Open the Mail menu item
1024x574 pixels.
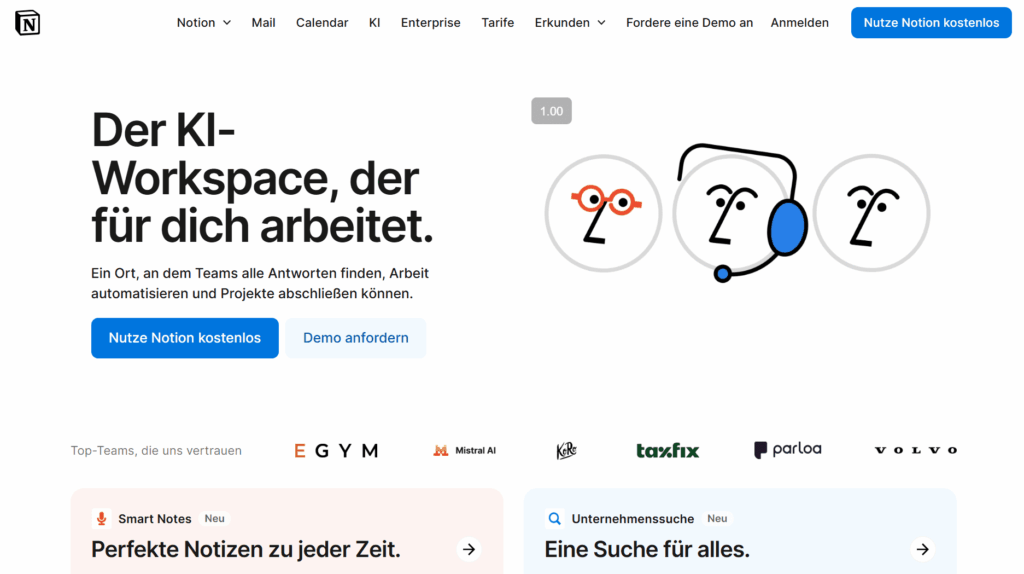[263, 23]
